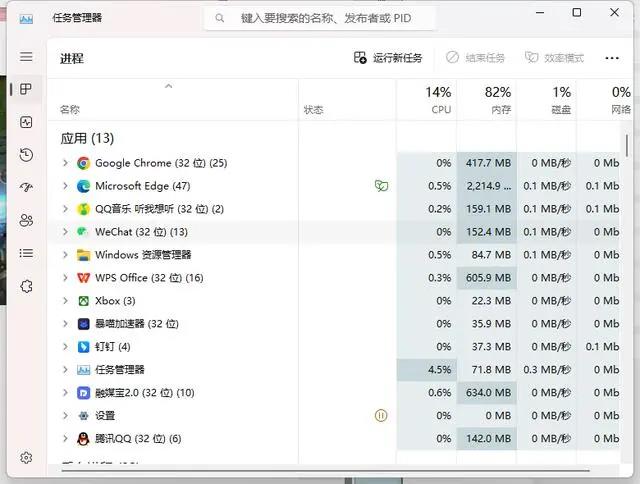Sort by the 网络 column header

point(604,100)
